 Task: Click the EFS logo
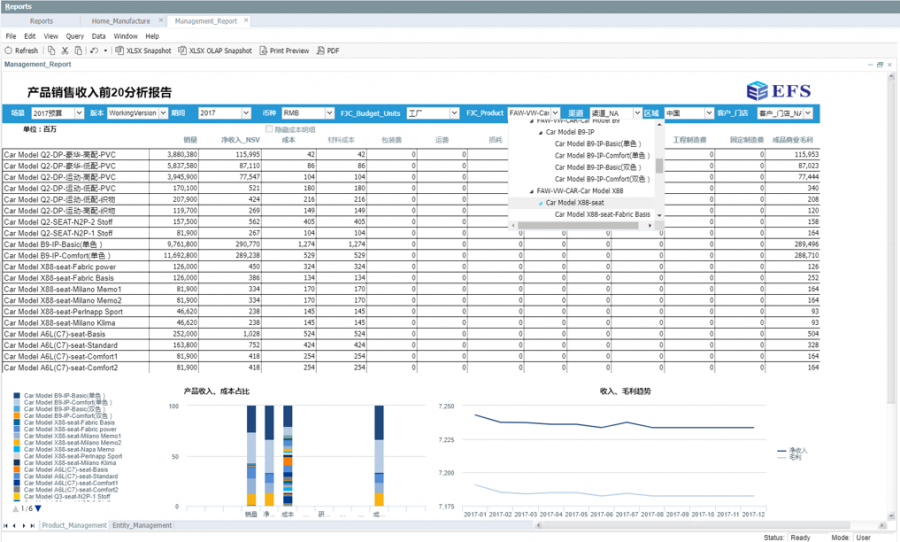[x=779, y=91]
